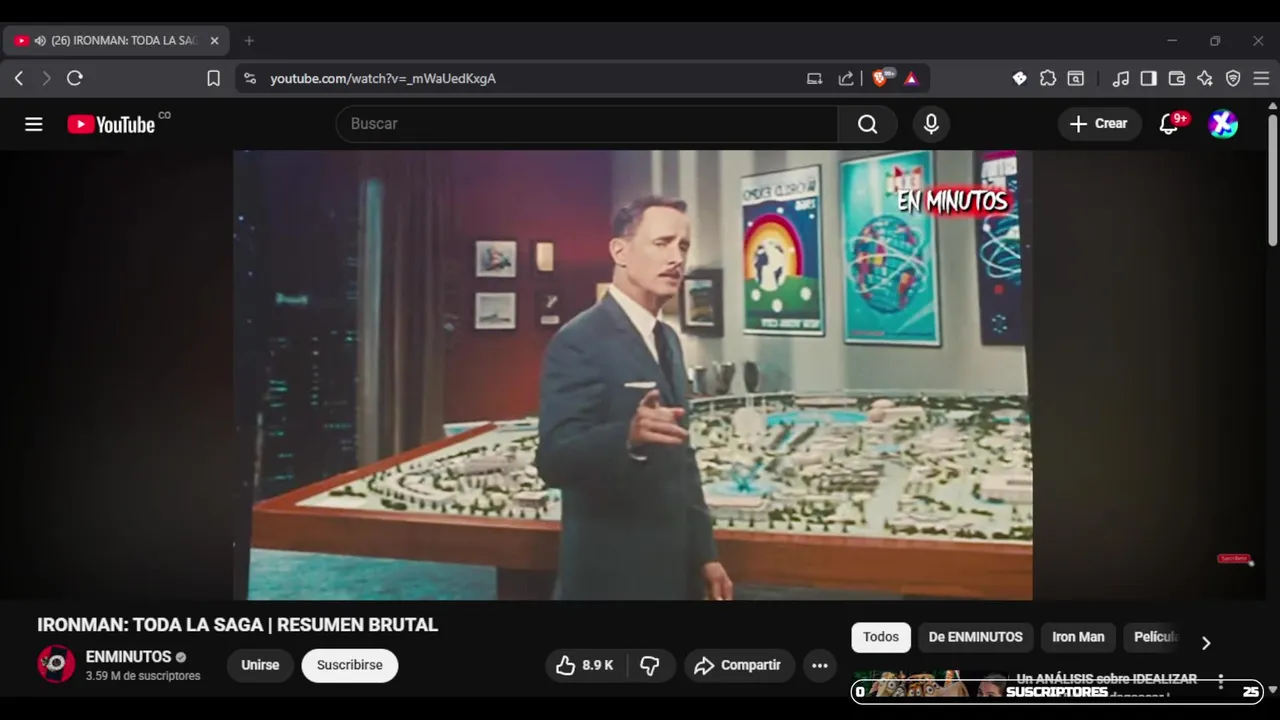Click the Suscribirse button

tap(350, 665)
